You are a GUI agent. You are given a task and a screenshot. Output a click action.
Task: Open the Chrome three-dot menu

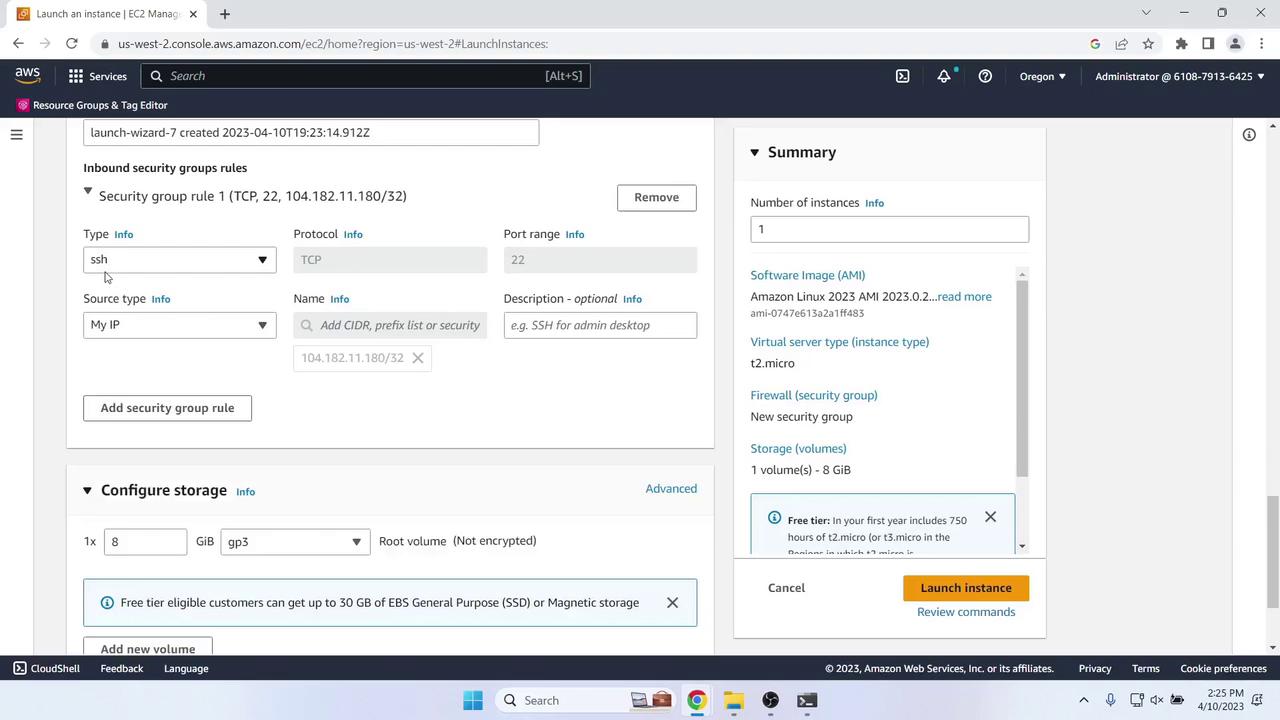[1261, 44]
